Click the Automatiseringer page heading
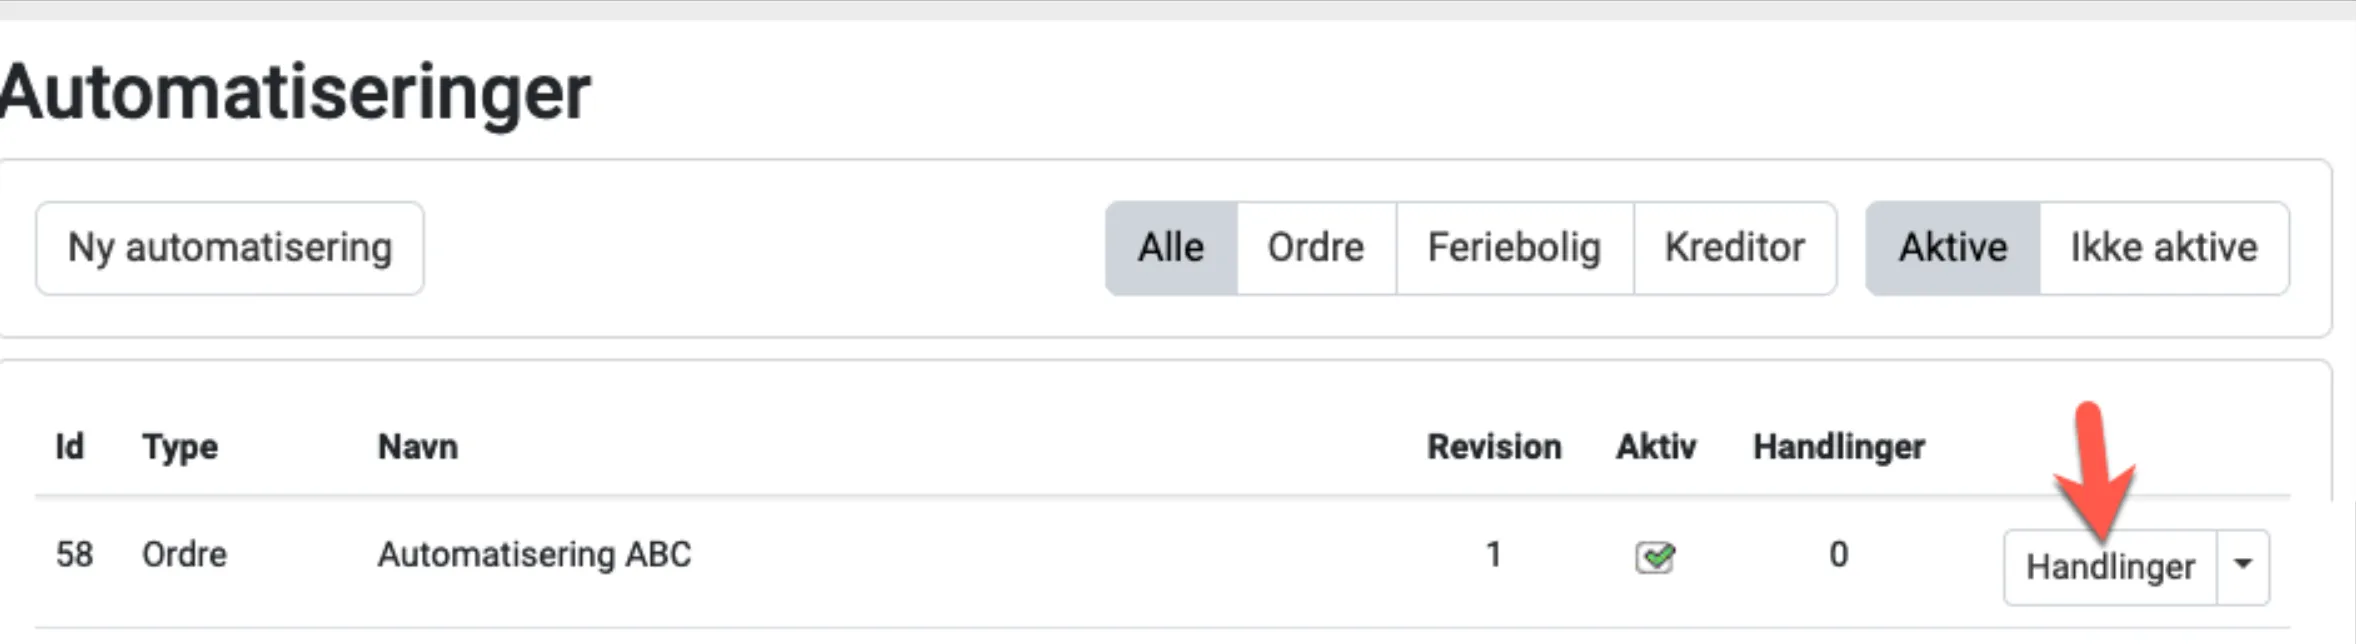This screenshot has width=2356, height=644. point(295,93)
